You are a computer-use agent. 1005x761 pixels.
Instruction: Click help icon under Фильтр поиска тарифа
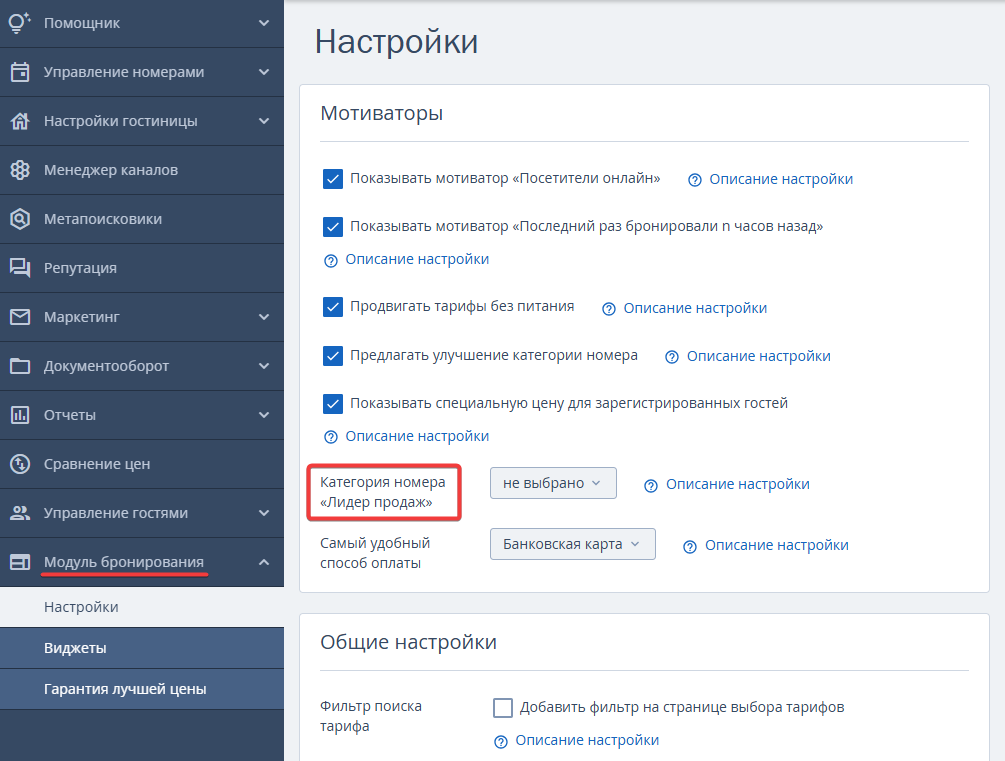tap(501, 741)
